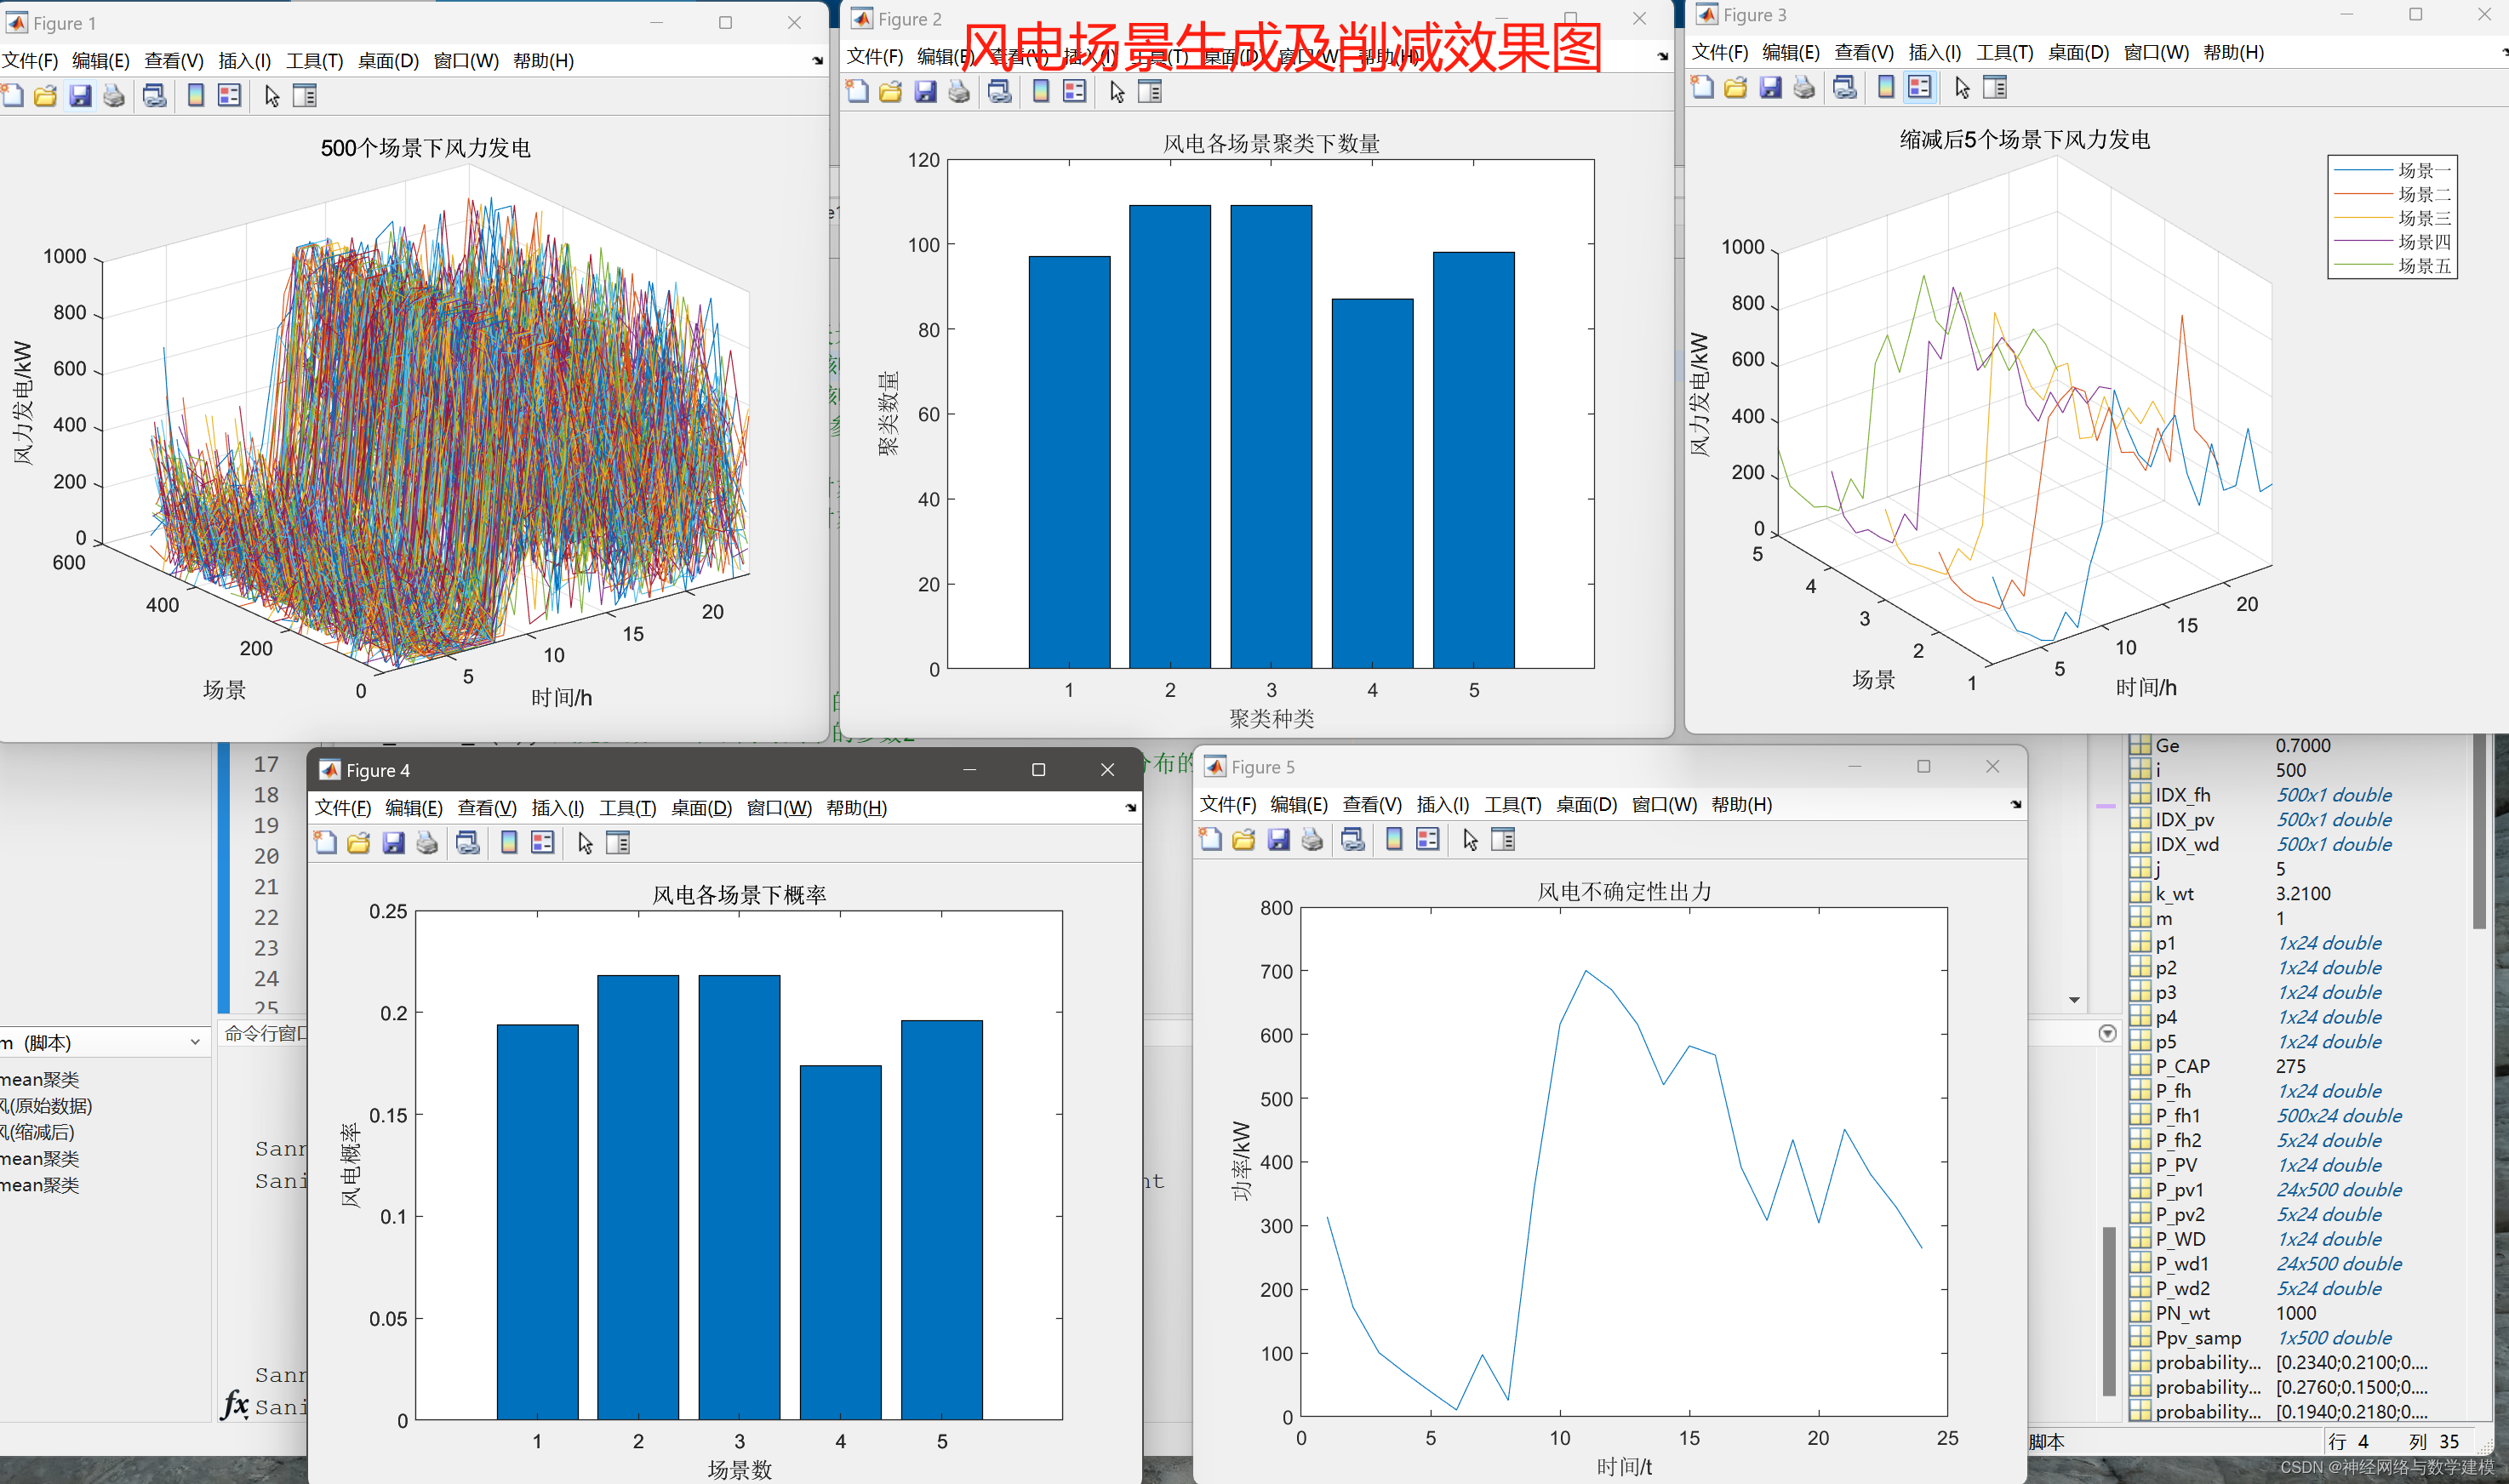This screenshot has height=1484, width=2509.
Task: Click the colorbar gradient icon in Figure 4 toolbar
Action: pyautogui.click(x=508, y=842)
